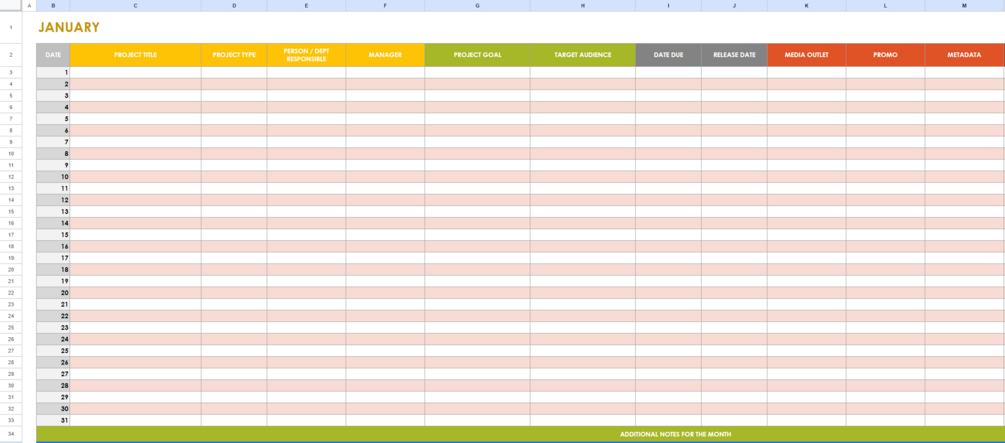Select the PROJECT TITLE header cell
Viewport: 1005px width, 443px height.
[x=135, y=55]
